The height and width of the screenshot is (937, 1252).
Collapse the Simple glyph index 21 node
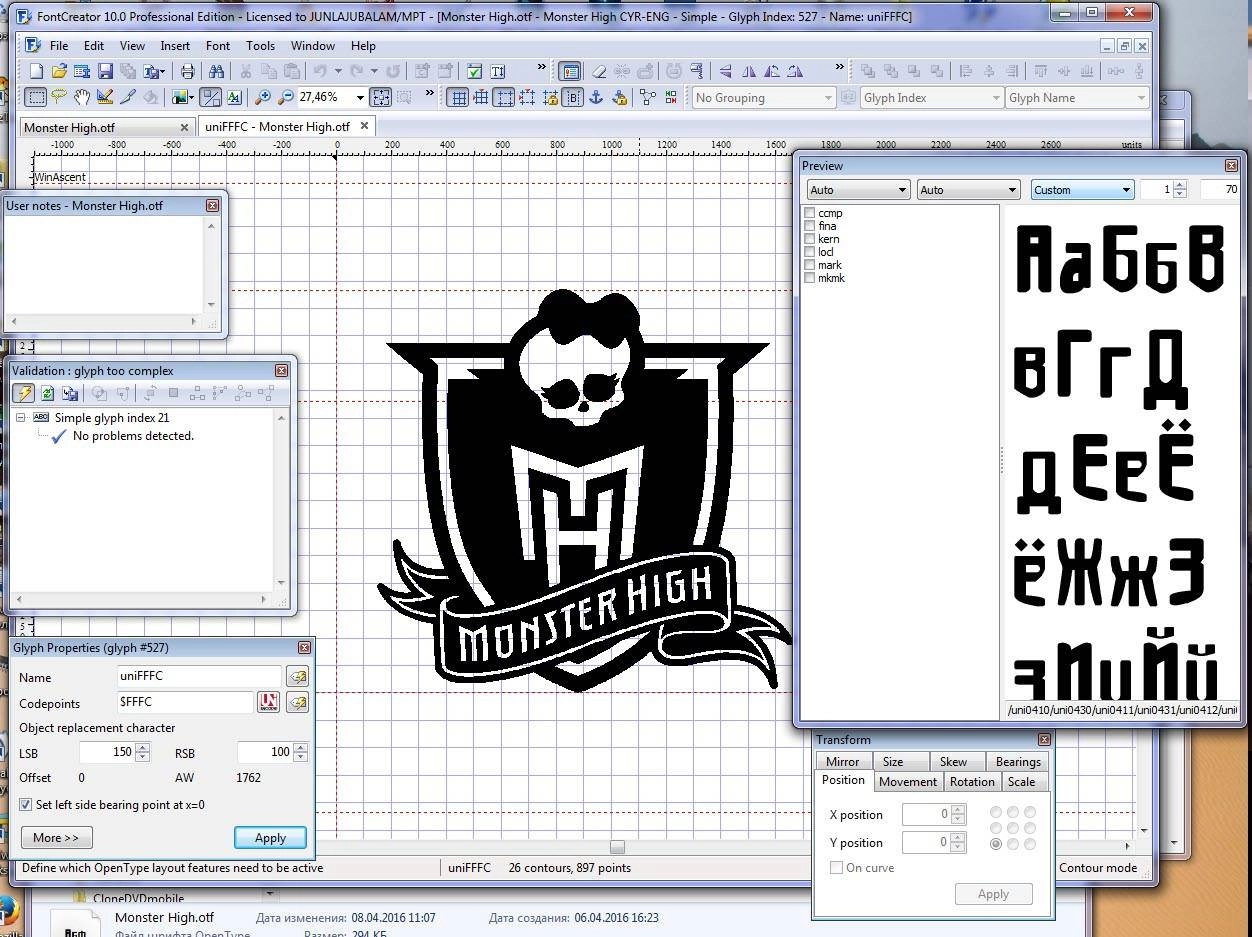point(21,418)
